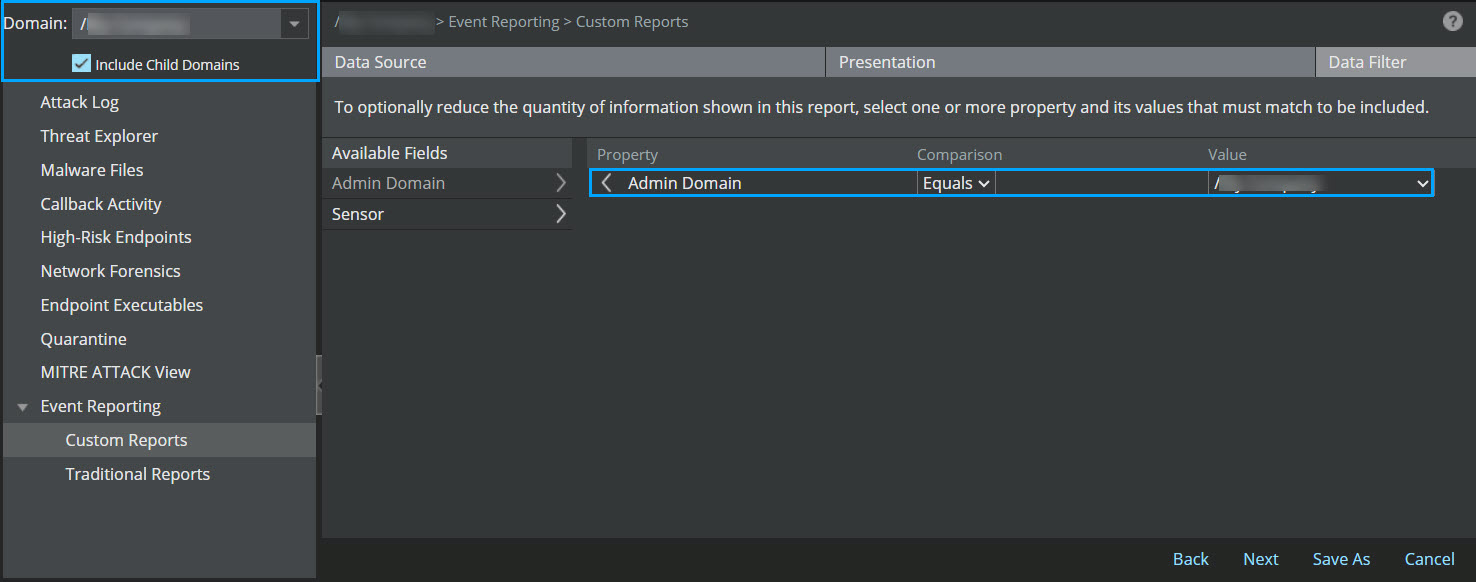1476x582 pixels.
Task: Collapse the Event Reporting tree node
Action: coord(23,407)
